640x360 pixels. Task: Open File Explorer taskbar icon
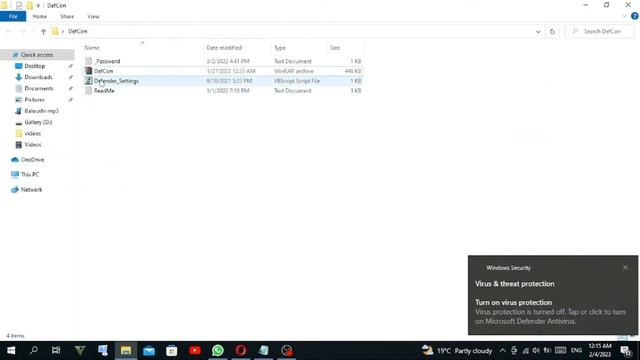tap(126, 350)
